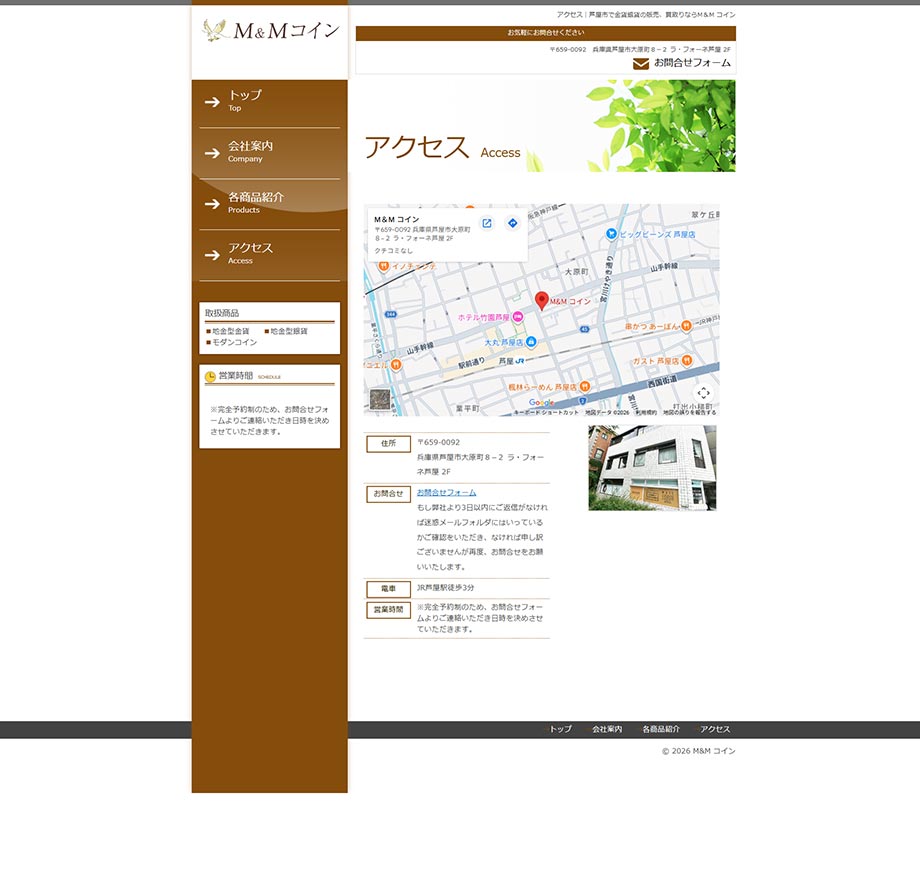
Task: Click the M&M コイン title in map card
Action: click(397, 219)
